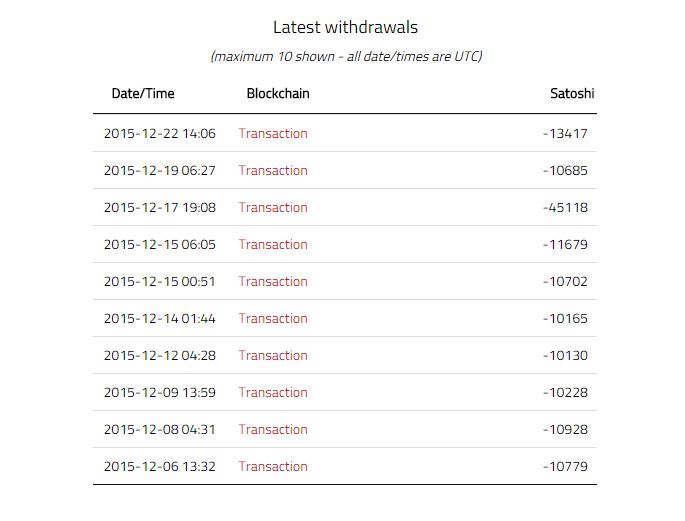Click the maximum 10 shown note
Image resolution: width=685 pixels, height=521 pixels.
point(346,57)
